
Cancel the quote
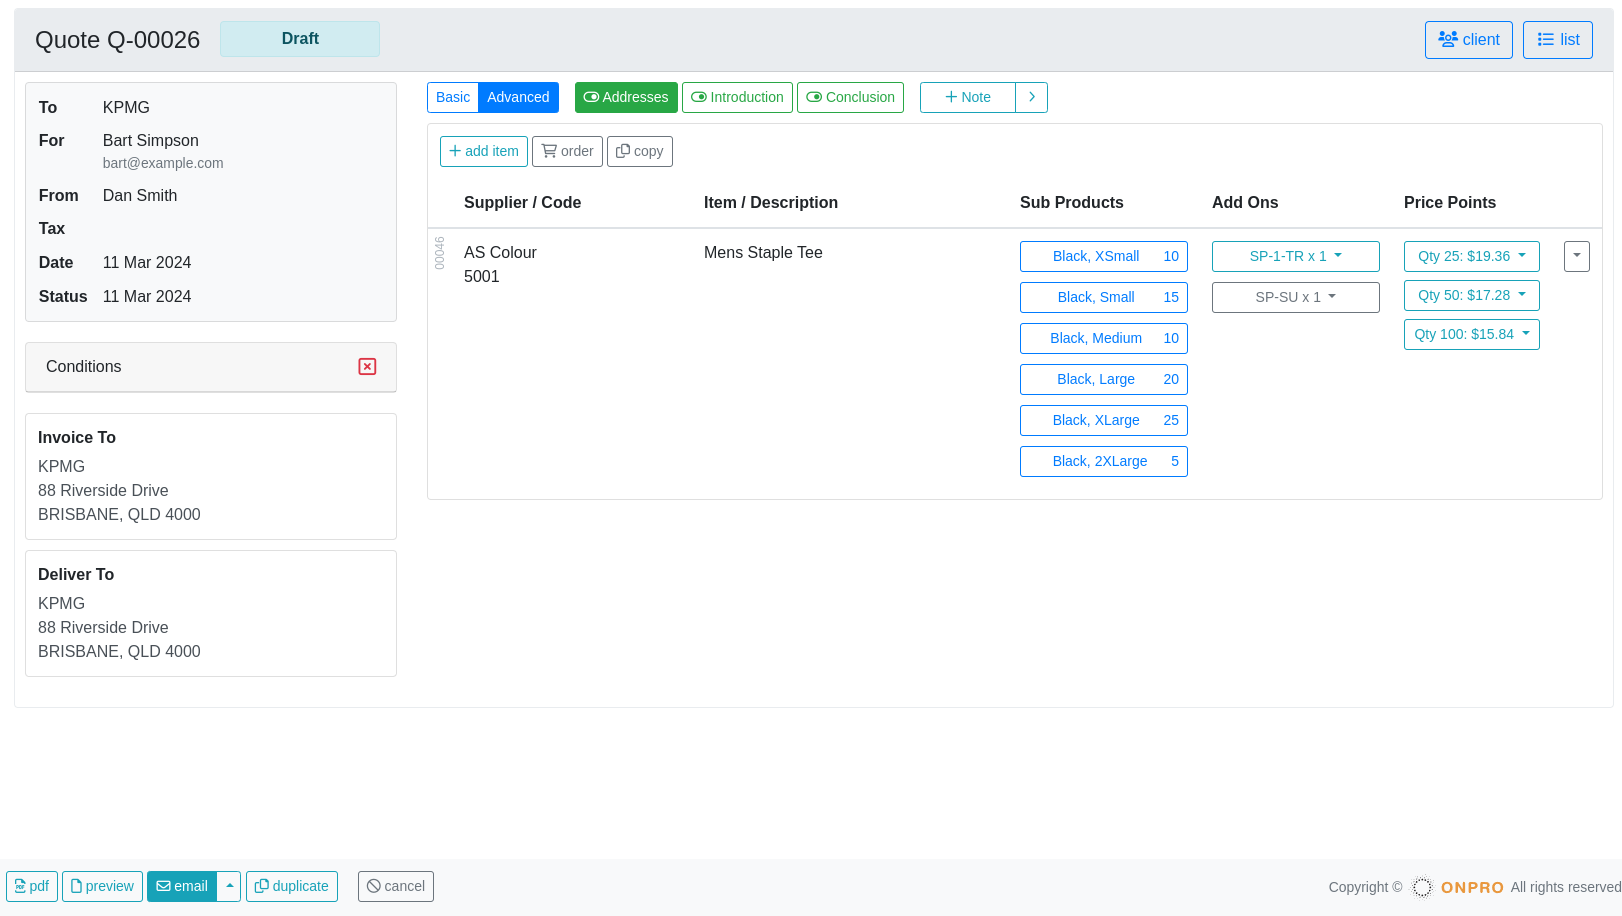(396, 886)
